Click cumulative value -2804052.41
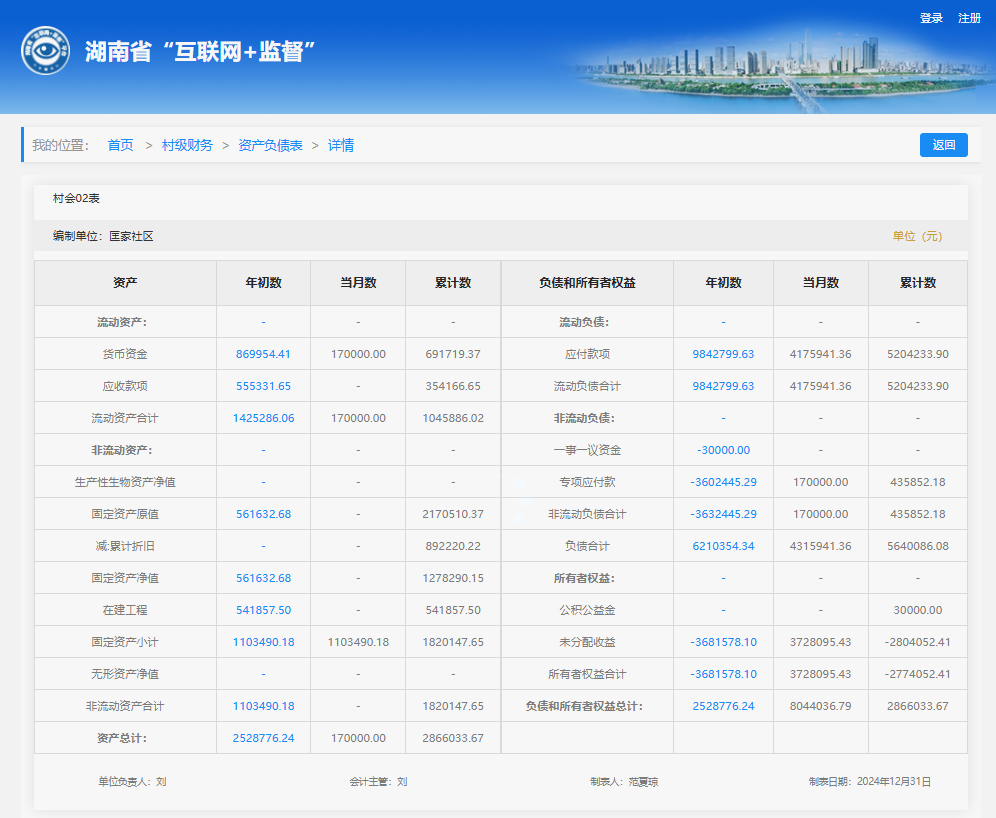This screenshot has height=818, width=996. (917, 642)
